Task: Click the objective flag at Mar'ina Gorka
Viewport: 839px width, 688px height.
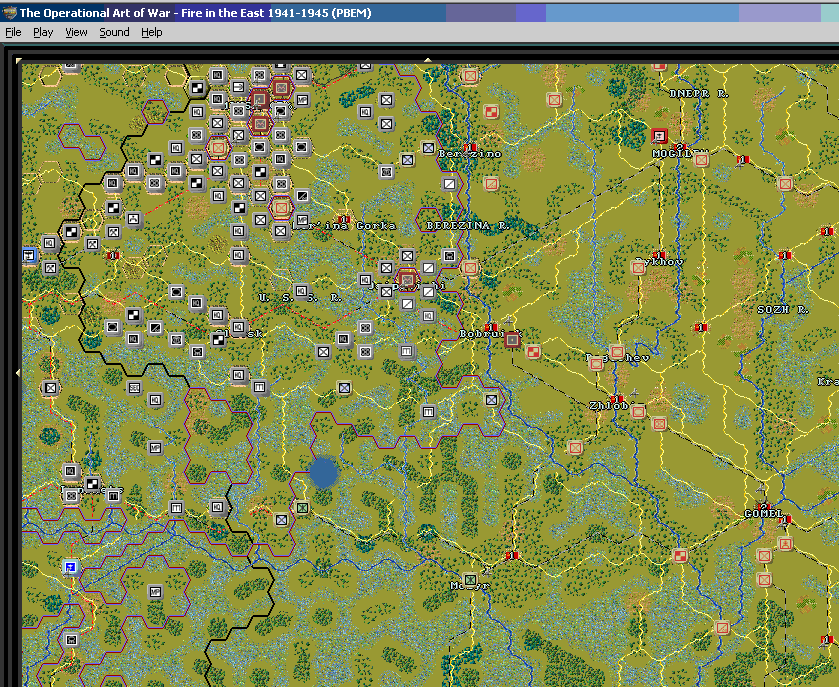Action: (345, 219)
